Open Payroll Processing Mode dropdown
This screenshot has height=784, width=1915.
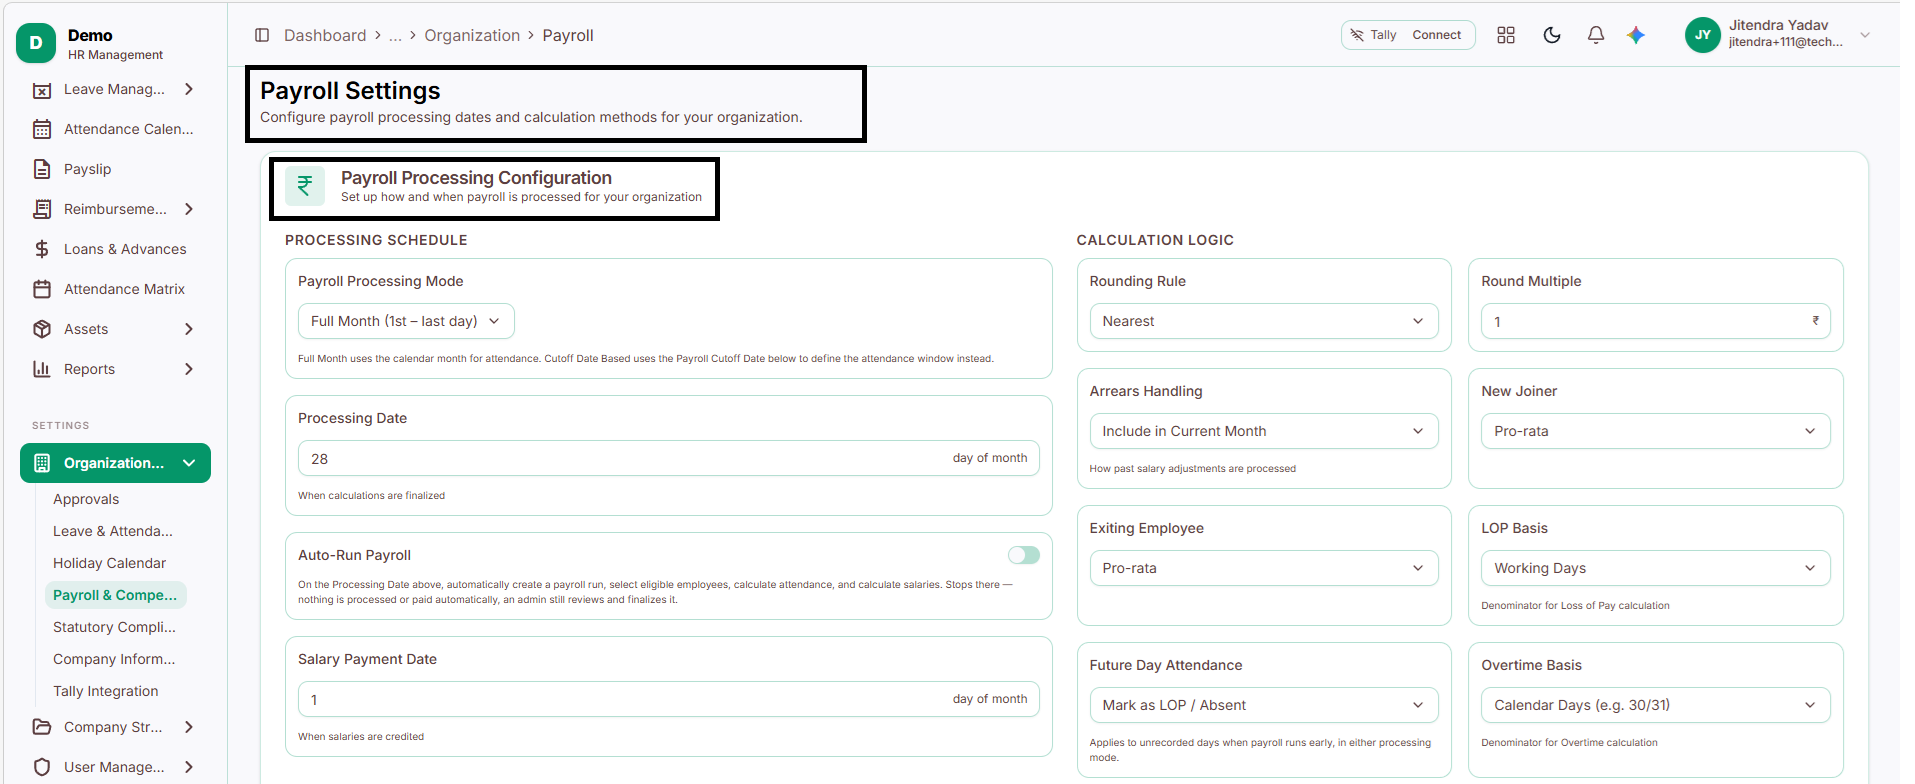point(406,321)
